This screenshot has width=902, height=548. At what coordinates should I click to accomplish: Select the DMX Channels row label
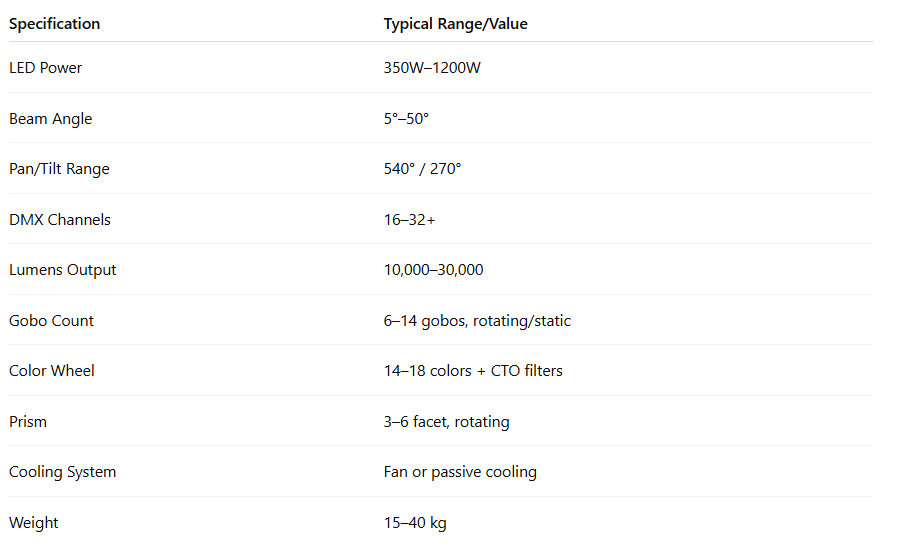tap(60, 220)
